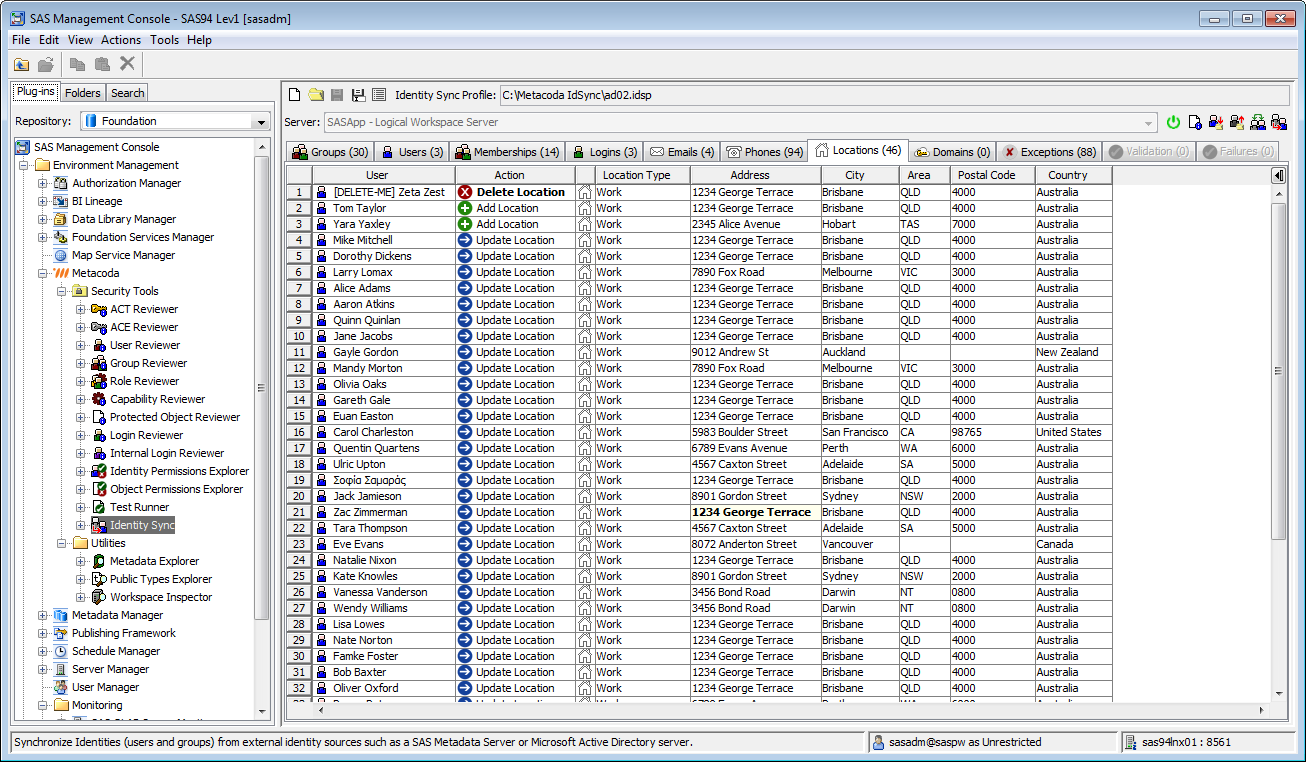Create a new Identity Sync Profile (blank page icon)
This screenshot has height=762, width=1306.
(x=295, y=95)
